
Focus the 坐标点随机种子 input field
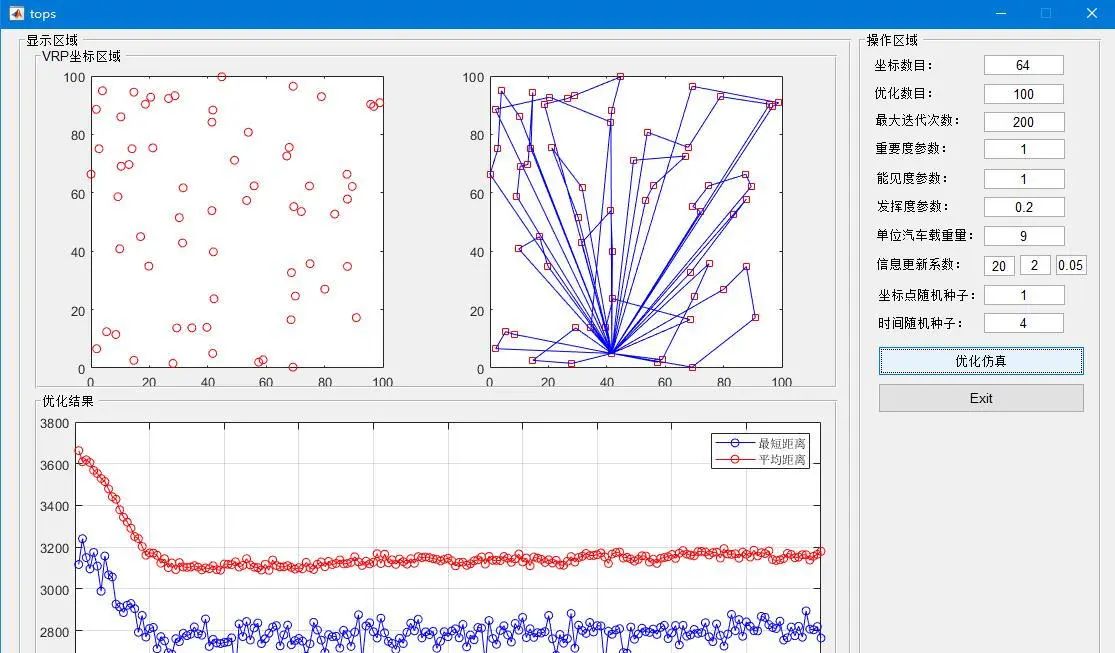pos(1023,294)
